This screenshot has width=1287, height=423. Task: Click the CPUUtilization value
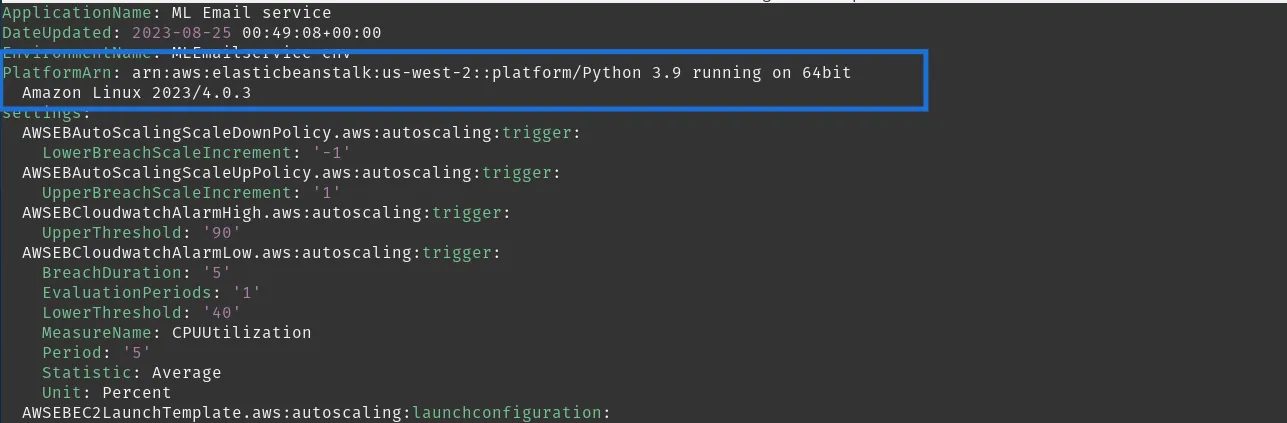(x=241, y=333)
